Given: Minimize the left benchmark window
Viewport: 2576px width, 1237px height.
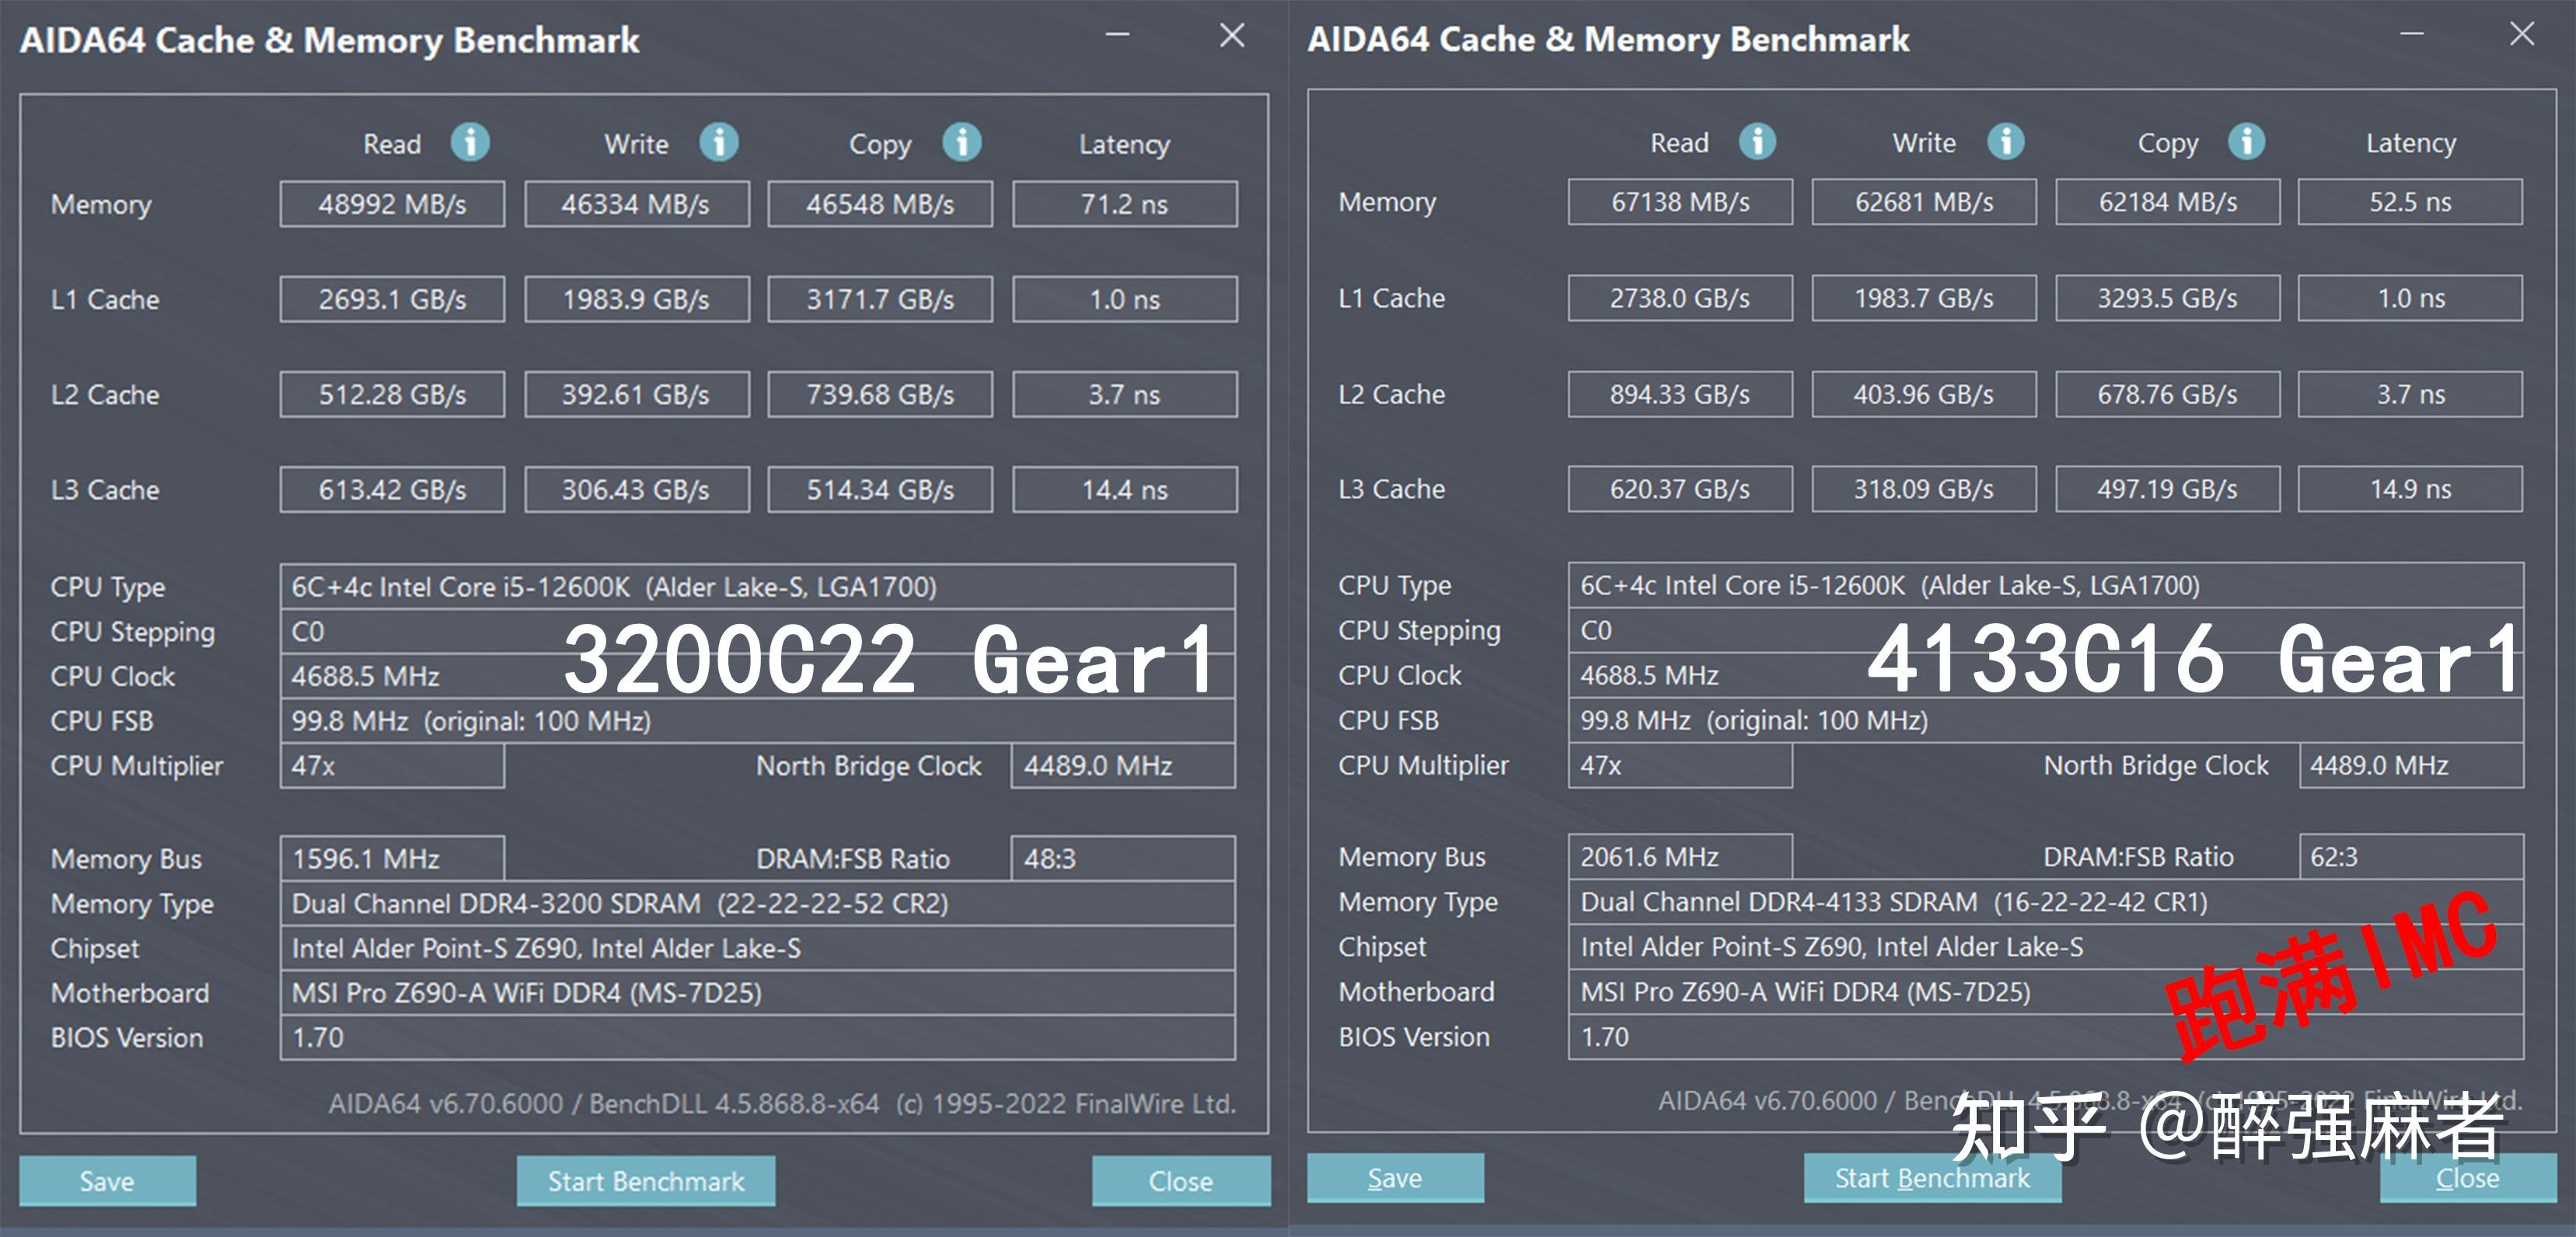Looking at the screenshot, I should click(1118, 35).
